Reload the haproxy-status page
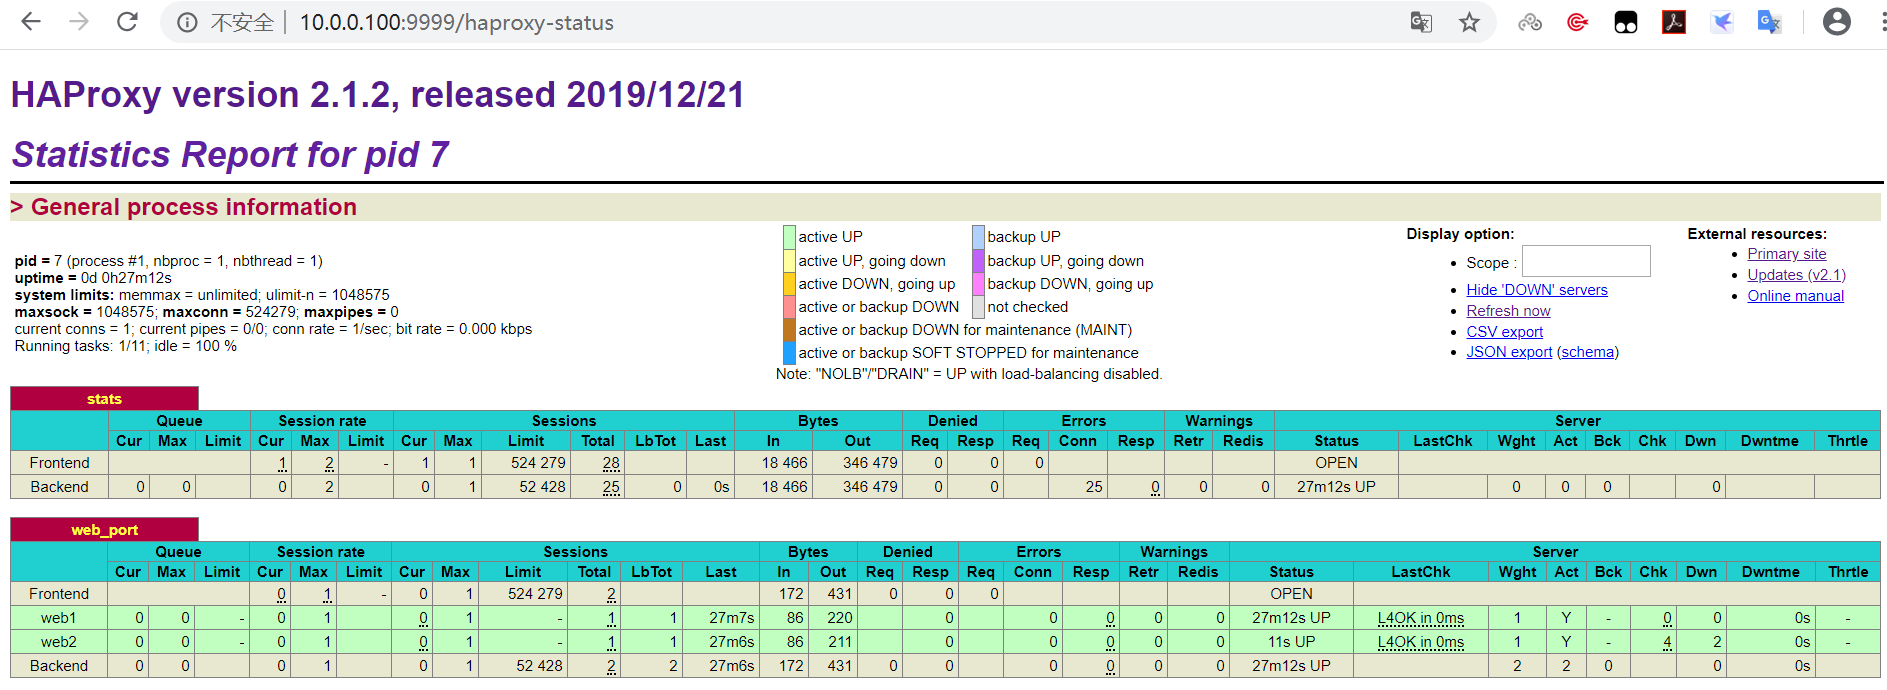This screenshot has width=1887, height=690. click(x=127, y=22)
